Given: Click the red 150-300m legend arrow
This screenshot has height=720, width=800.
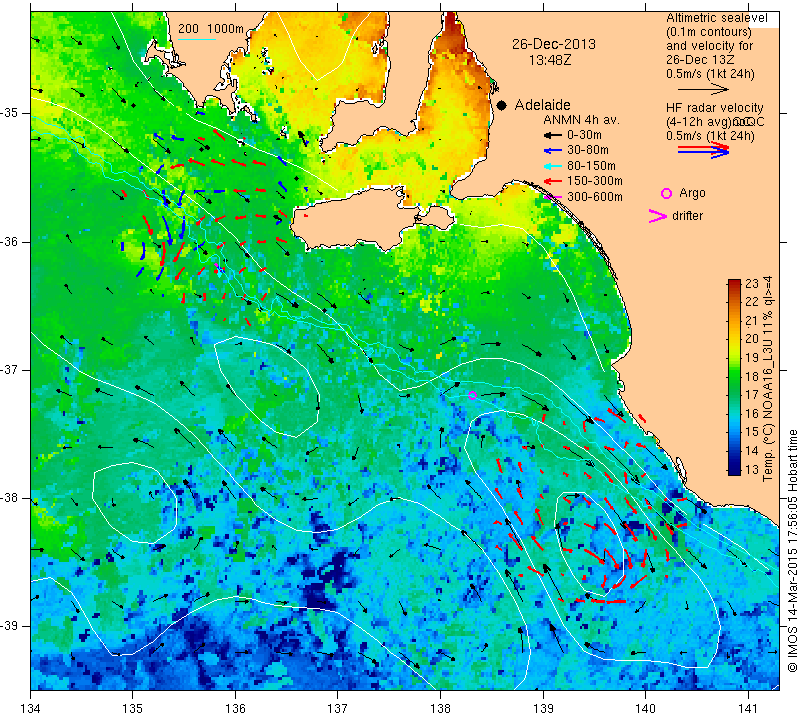Looking at the screenshot, I should click(551, 181).
